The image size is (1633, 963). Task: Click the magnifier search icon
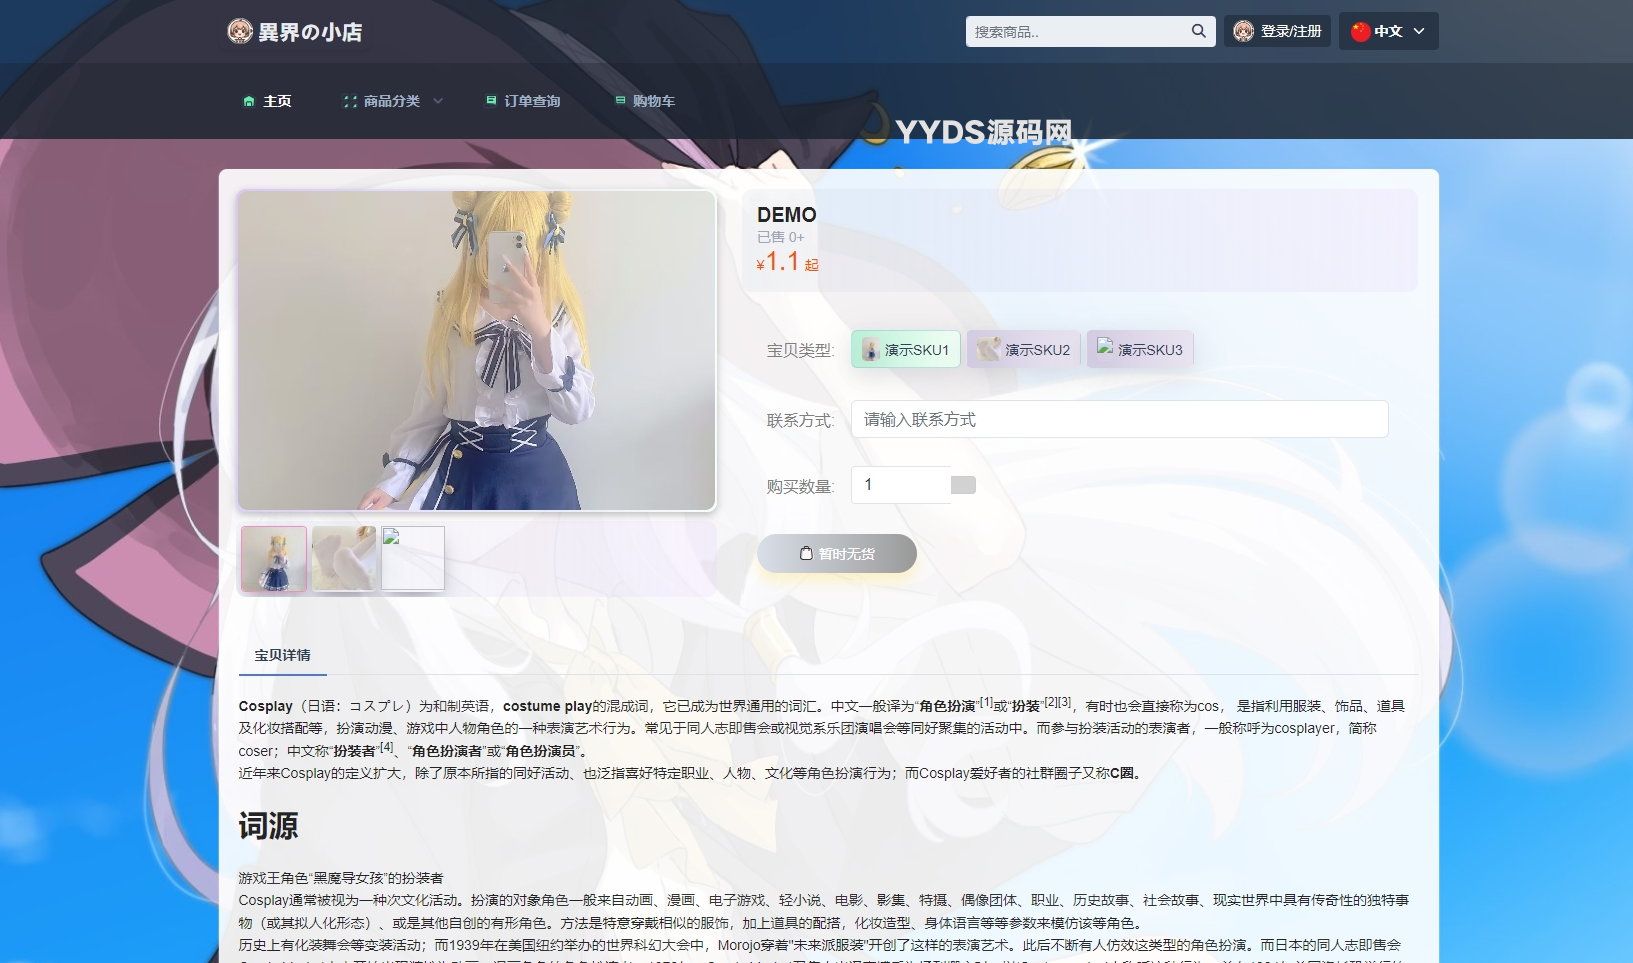(1198, 31)
